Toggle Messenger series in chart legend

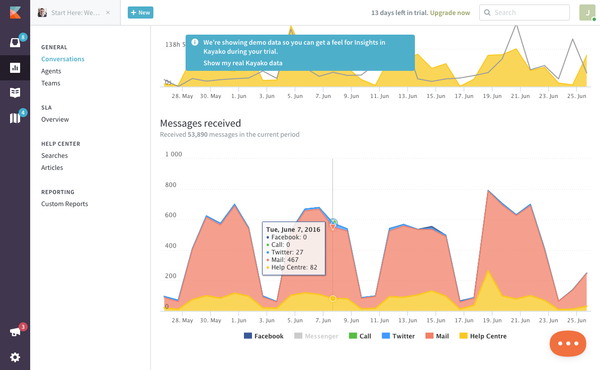click(316, 336)
